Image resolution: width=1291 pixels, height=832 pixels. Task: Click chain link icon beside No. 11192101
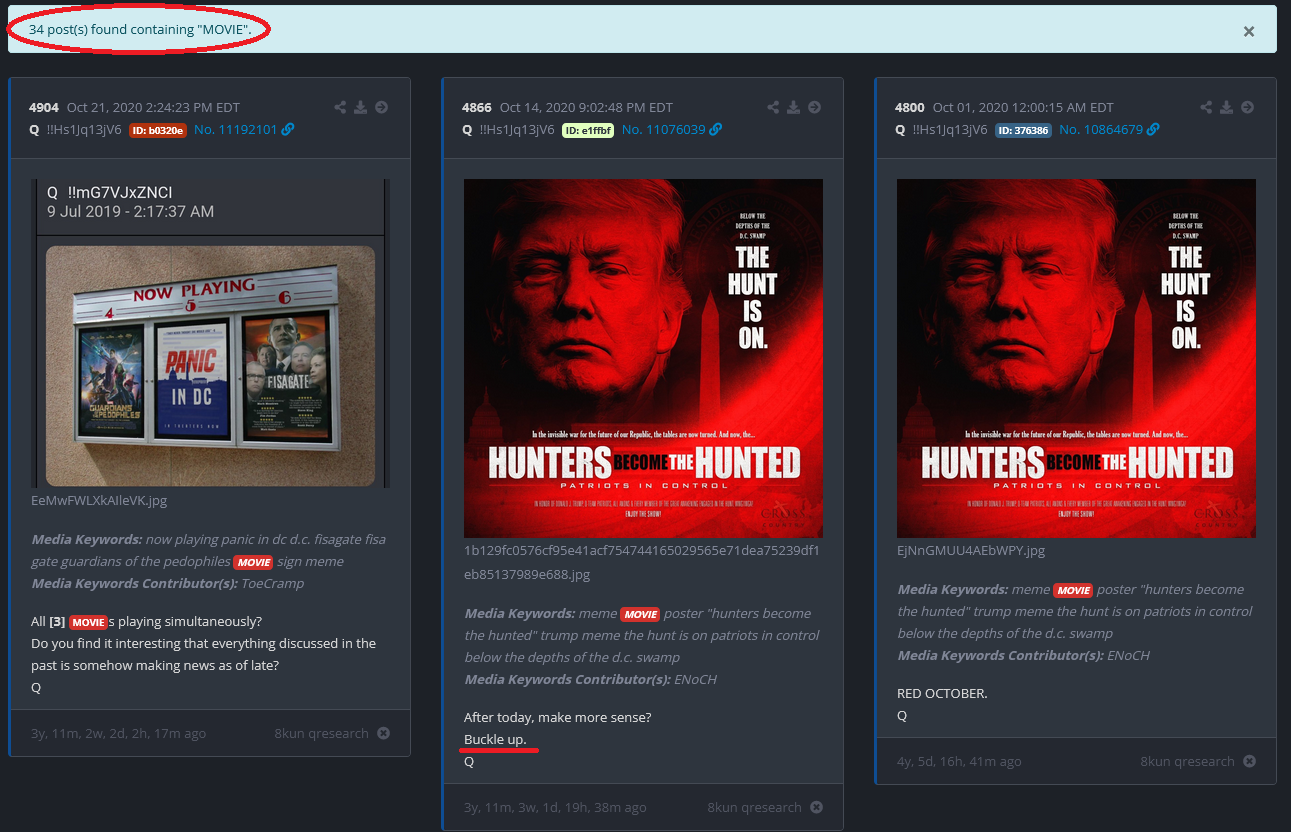288,130
